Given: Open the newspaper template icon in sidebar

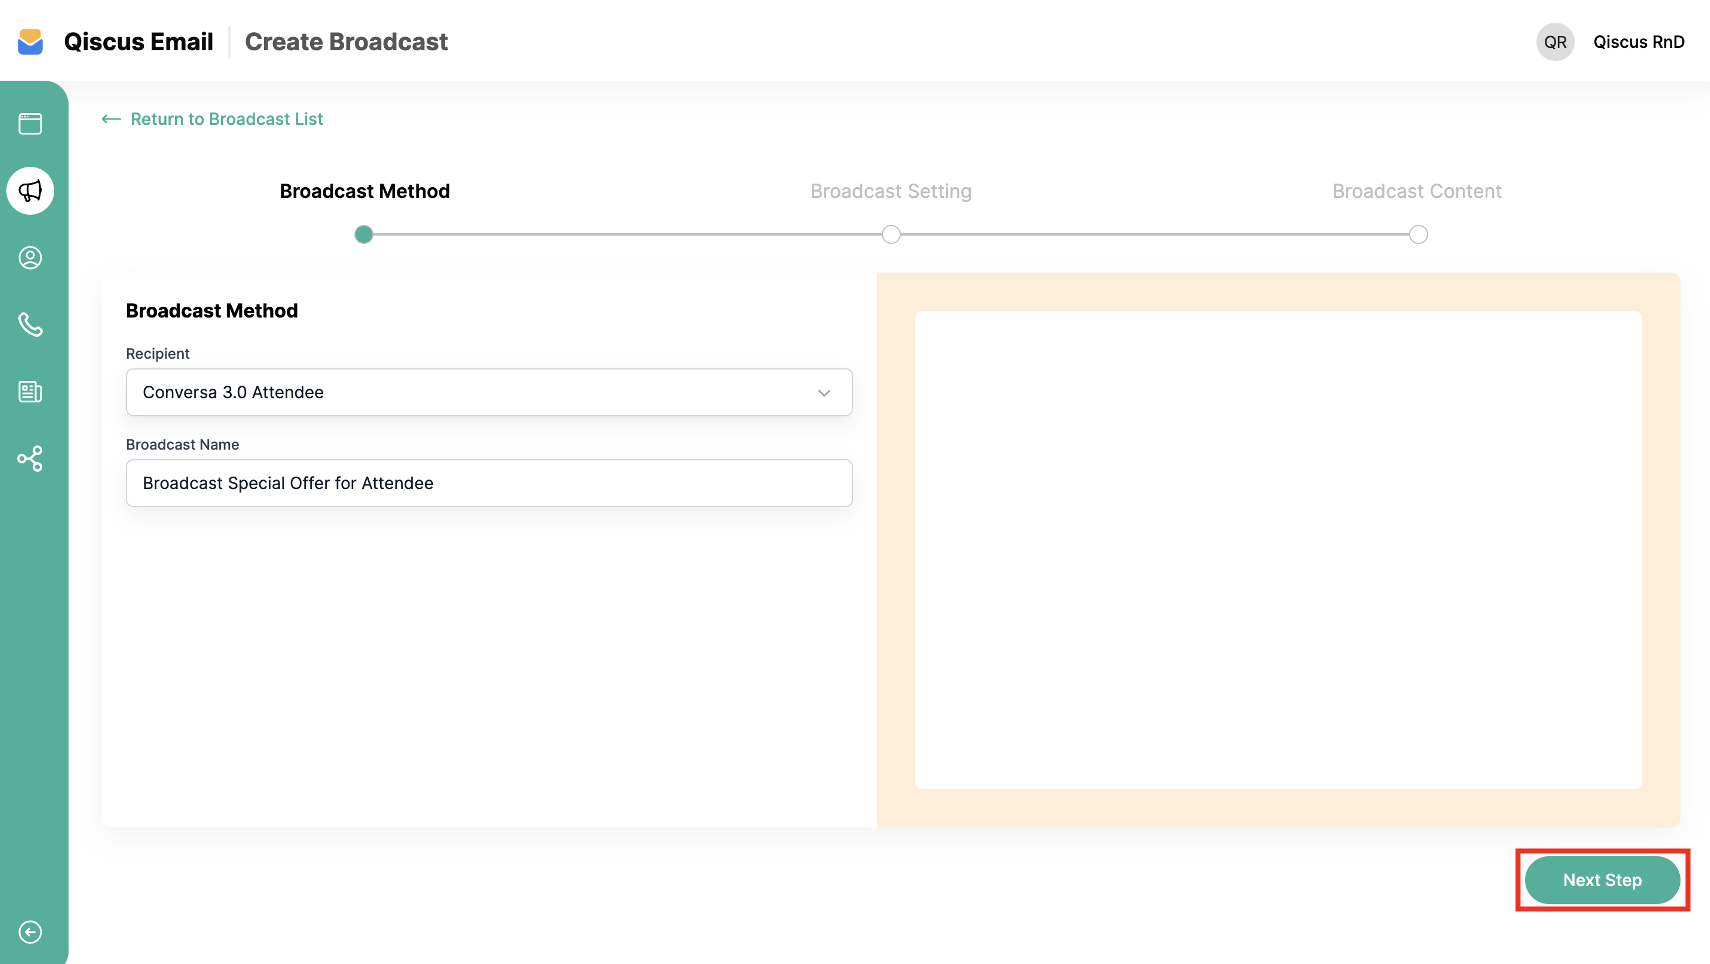Looking at the screenshot, I should pyautogui.click(x=30, y=392).
